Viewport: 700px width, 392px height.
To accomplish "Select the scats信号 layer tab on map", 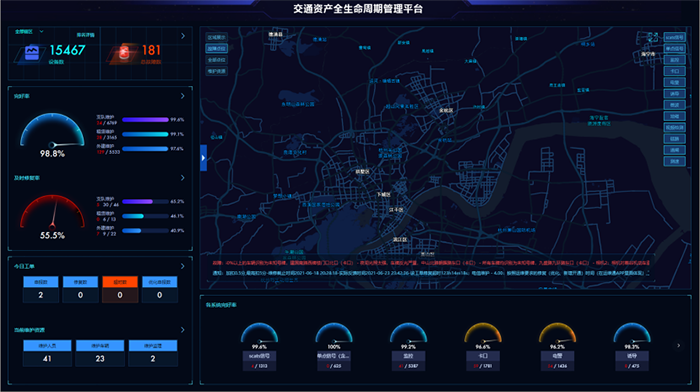I will [674, 38].
